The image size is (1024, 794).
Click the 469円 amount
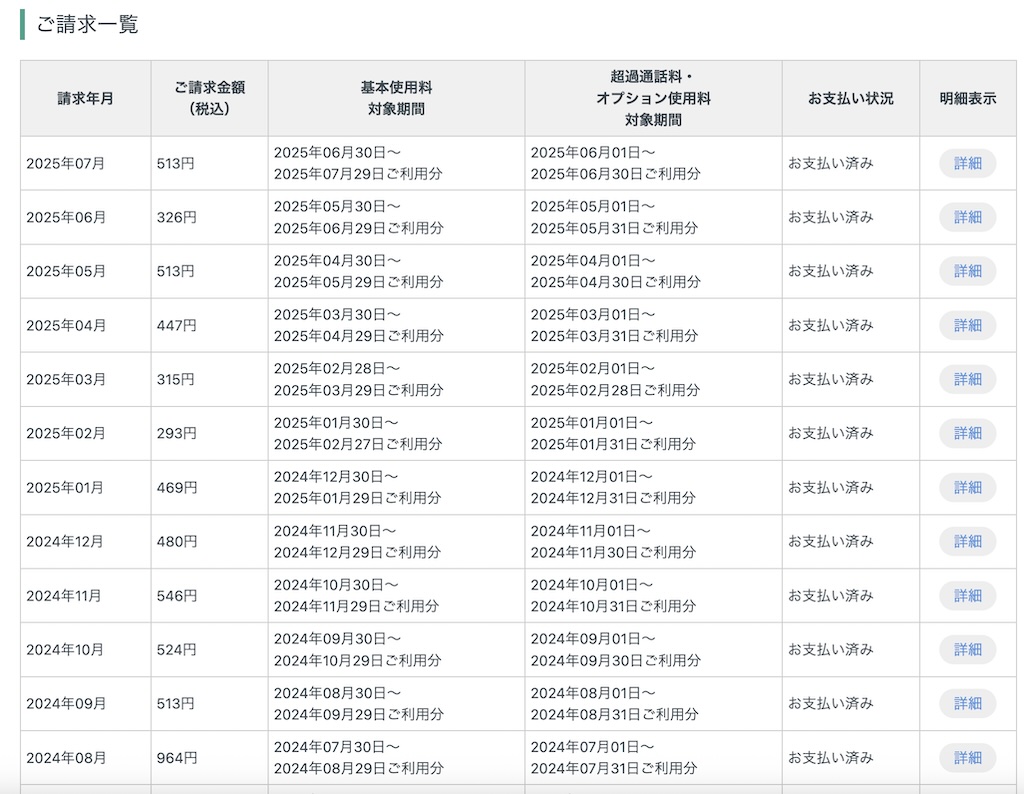[x=176, y=488]
